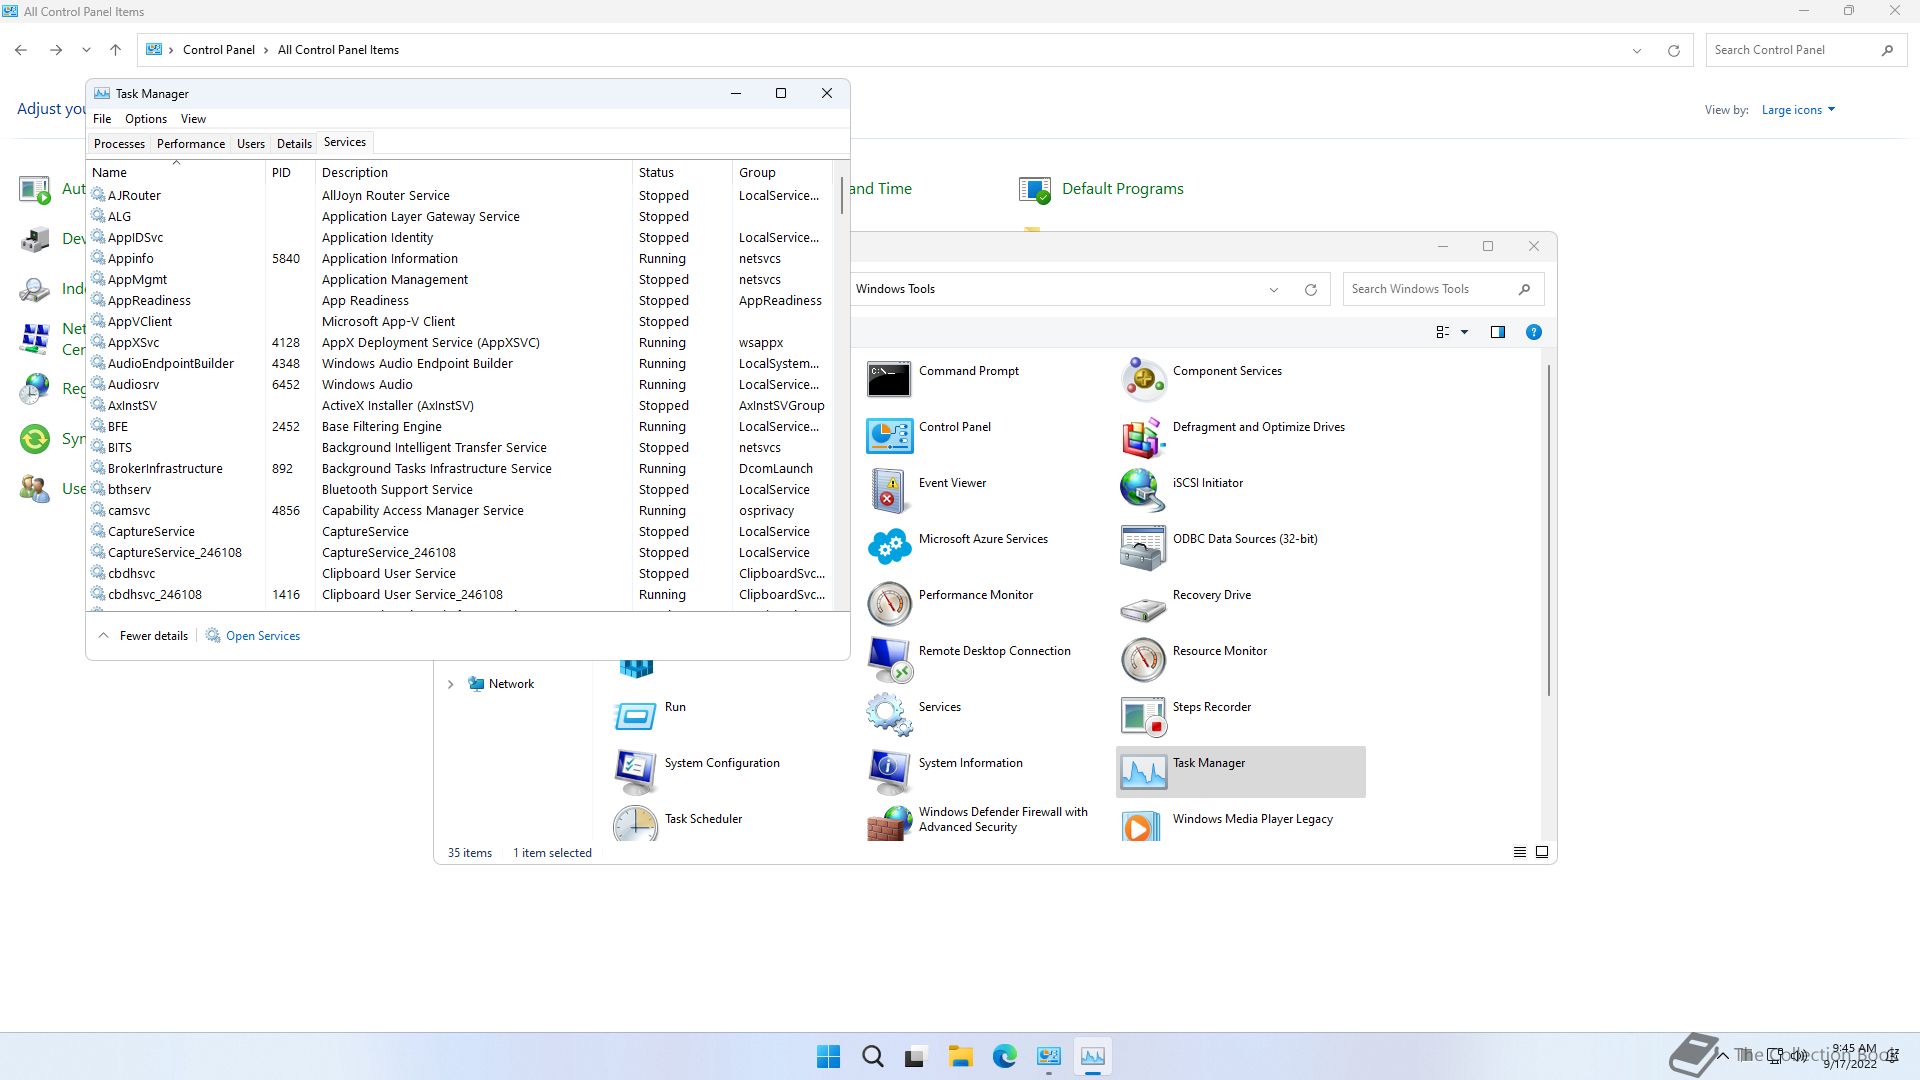Click the Windows Tools help icon
1920x1080 pixels.
point(1533,332)
